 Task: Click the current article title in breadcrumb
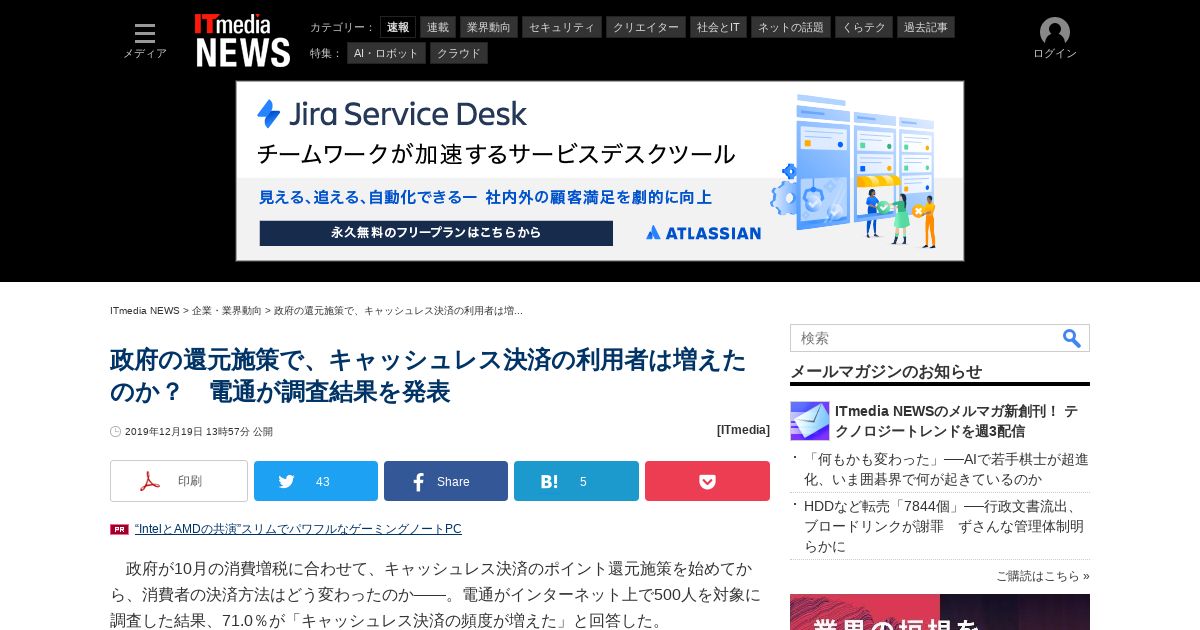[x=398, y=311]
